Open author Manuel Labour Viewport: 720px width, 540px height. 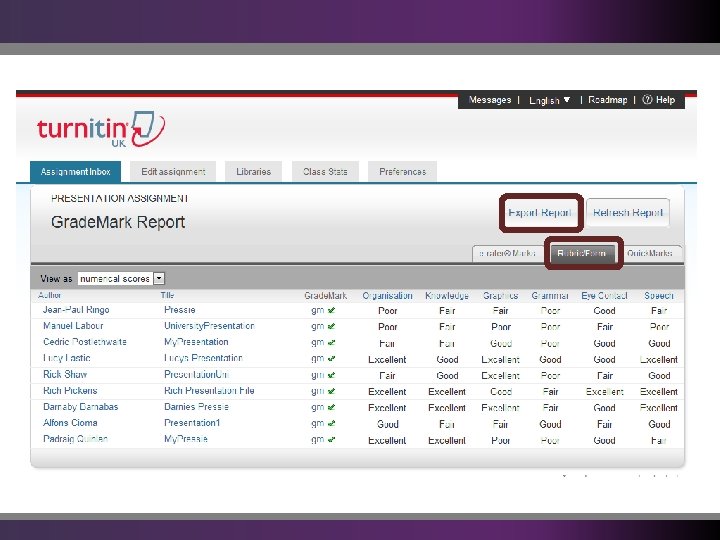[x=73, y=326]
